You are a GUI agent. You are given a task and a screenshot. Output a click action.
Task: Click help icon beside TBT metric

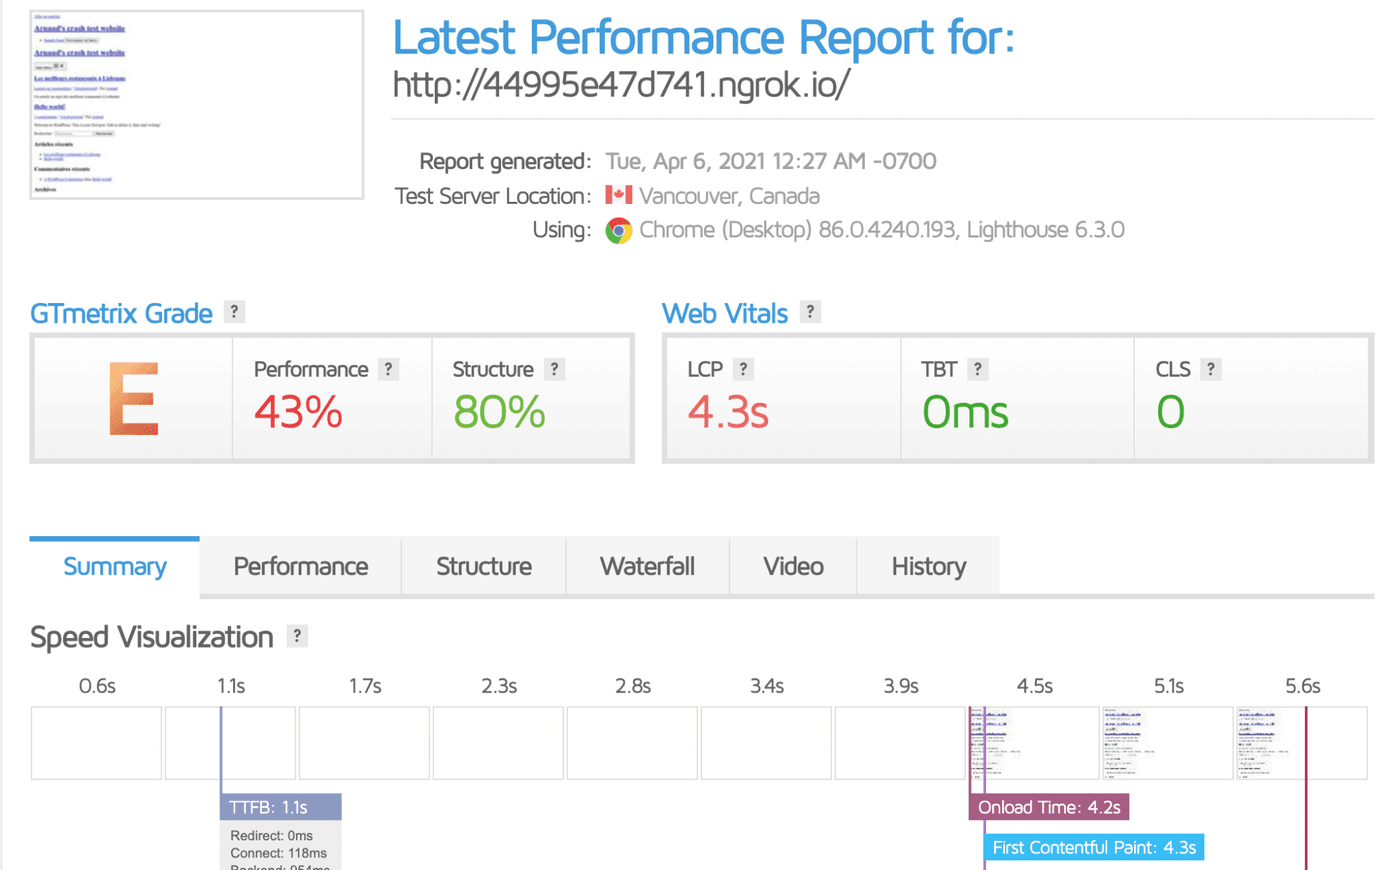pos(977,369)
